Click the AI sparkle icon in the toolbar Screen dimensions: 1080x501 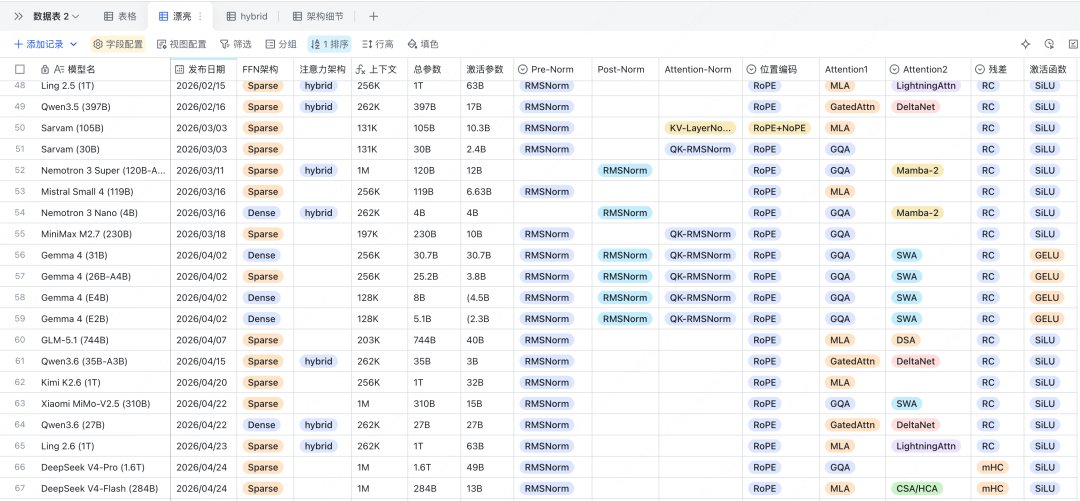coord(1026,44)
